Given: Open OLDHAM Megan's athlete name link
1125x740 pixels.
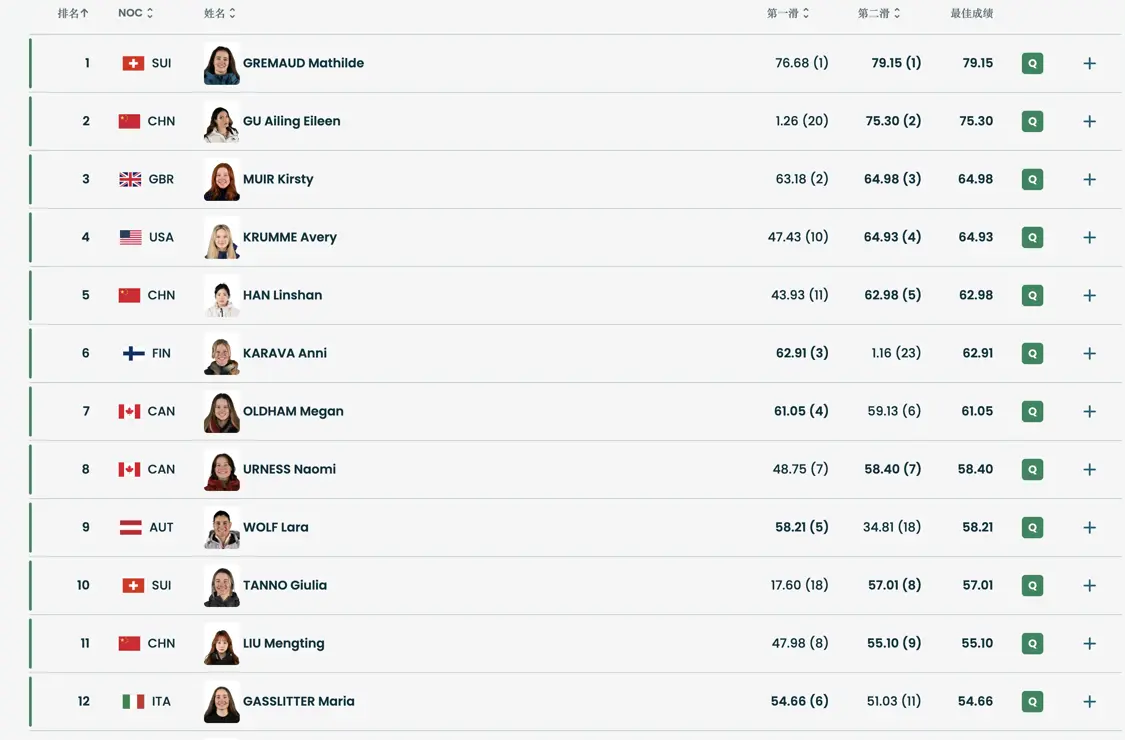Looking at the screenshot, I should [293, 411].
